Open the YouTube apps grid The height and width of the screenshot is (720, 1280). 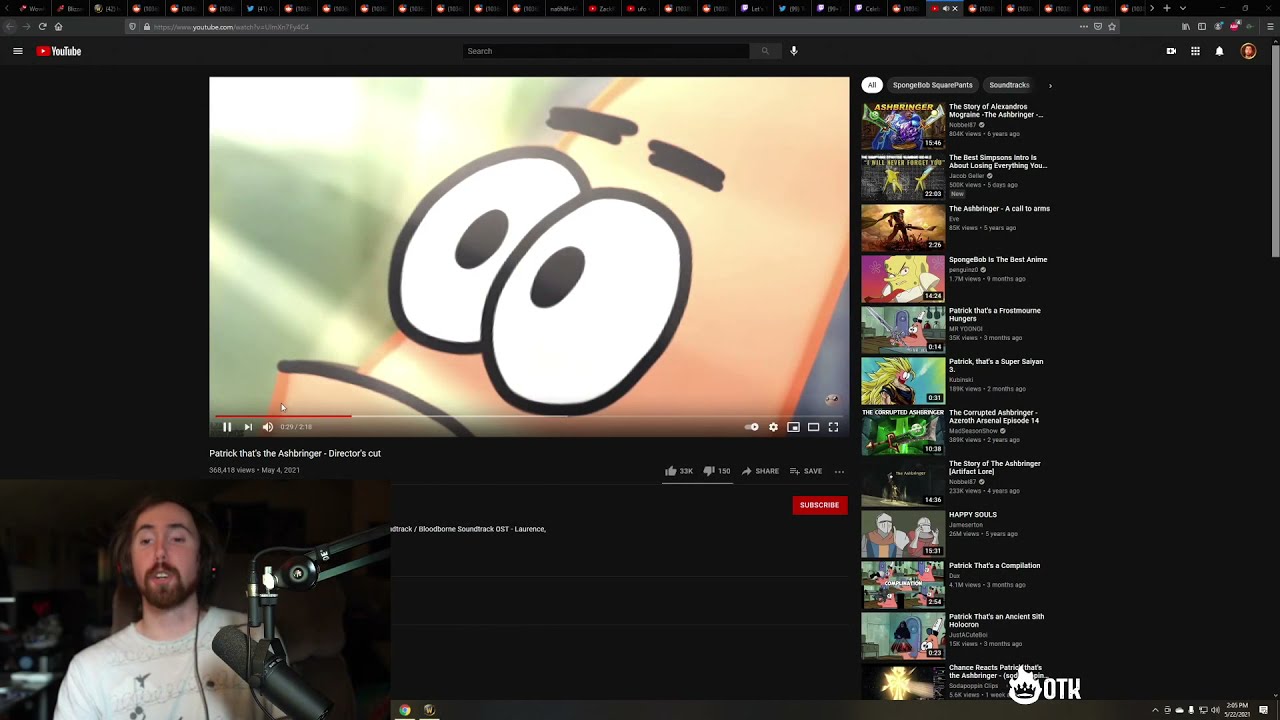point(1195,51)
